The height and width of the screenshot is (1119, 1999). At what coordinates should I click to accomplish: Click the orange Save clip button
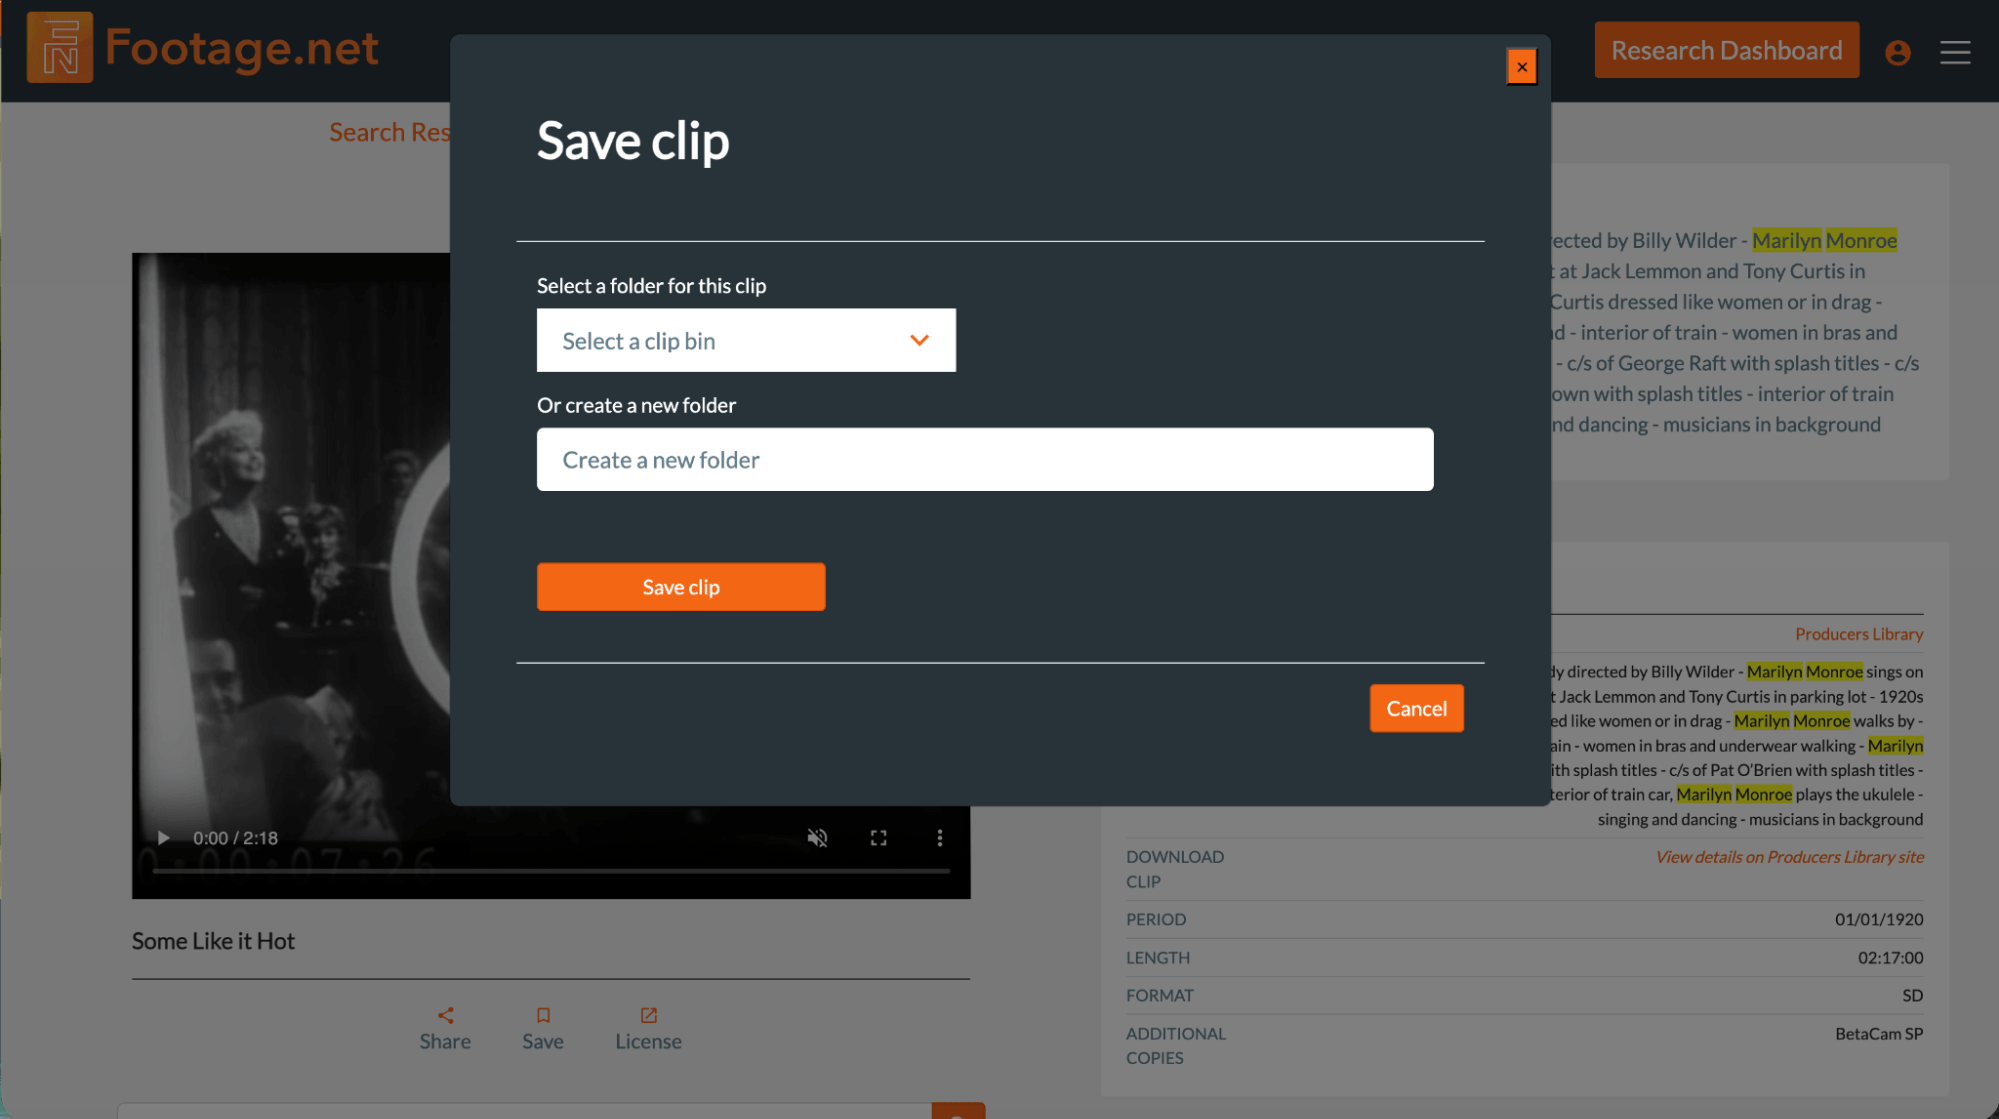pyautogui.click(x=681, y=587)
